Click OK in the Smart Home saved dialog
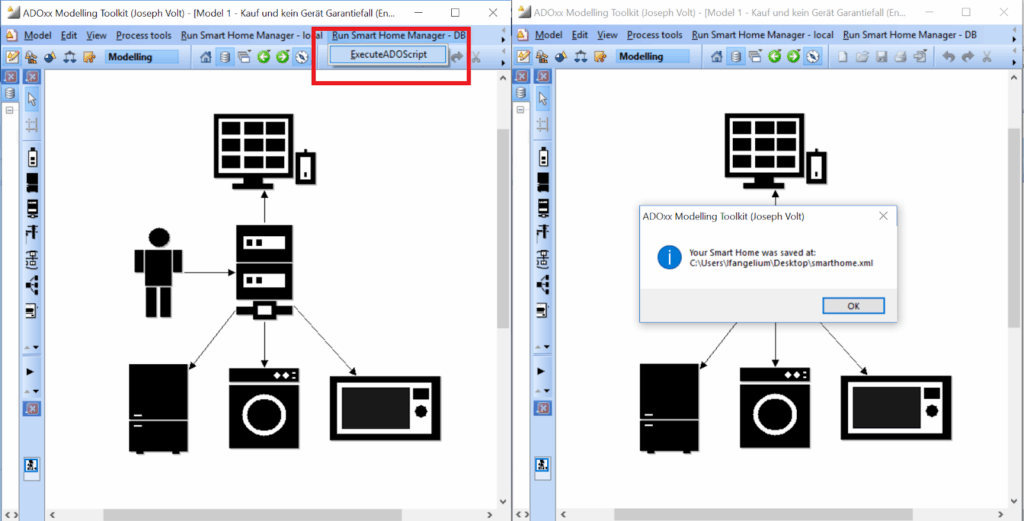The height and width of the screenshot is (521, 1024). coord(853,306)
